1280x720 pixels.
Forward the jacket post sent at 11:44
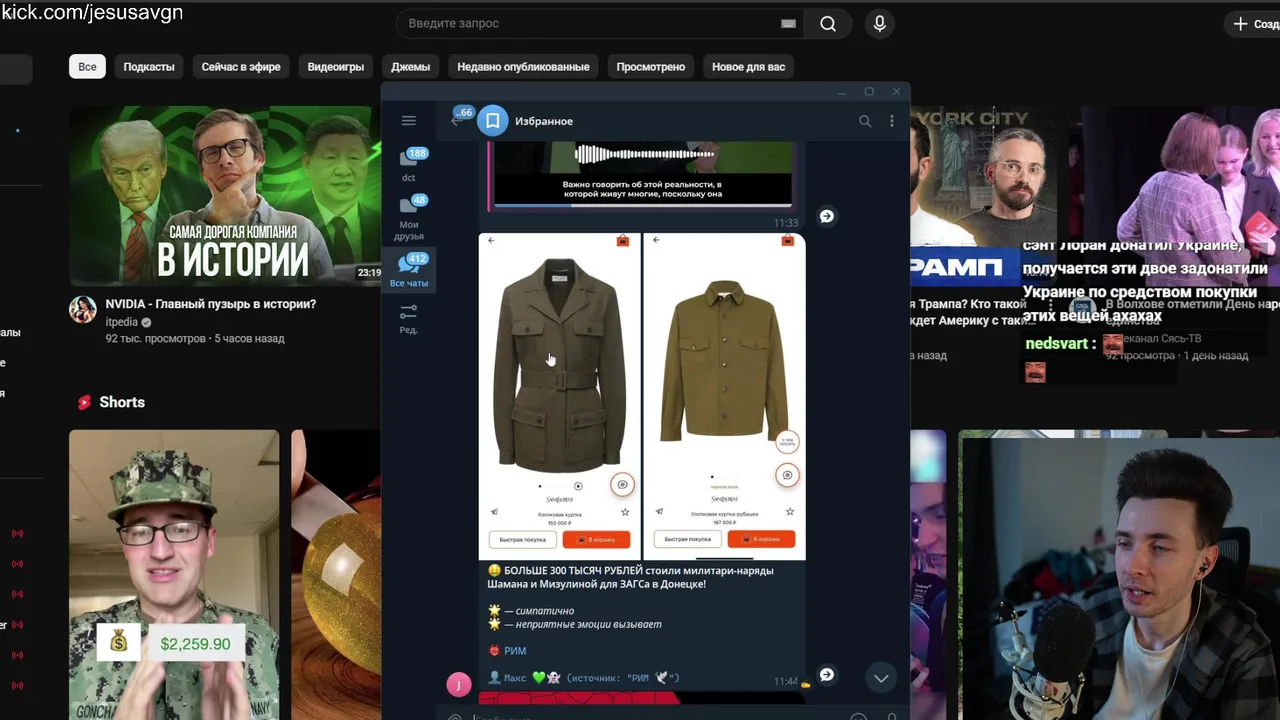coord(827,675)
